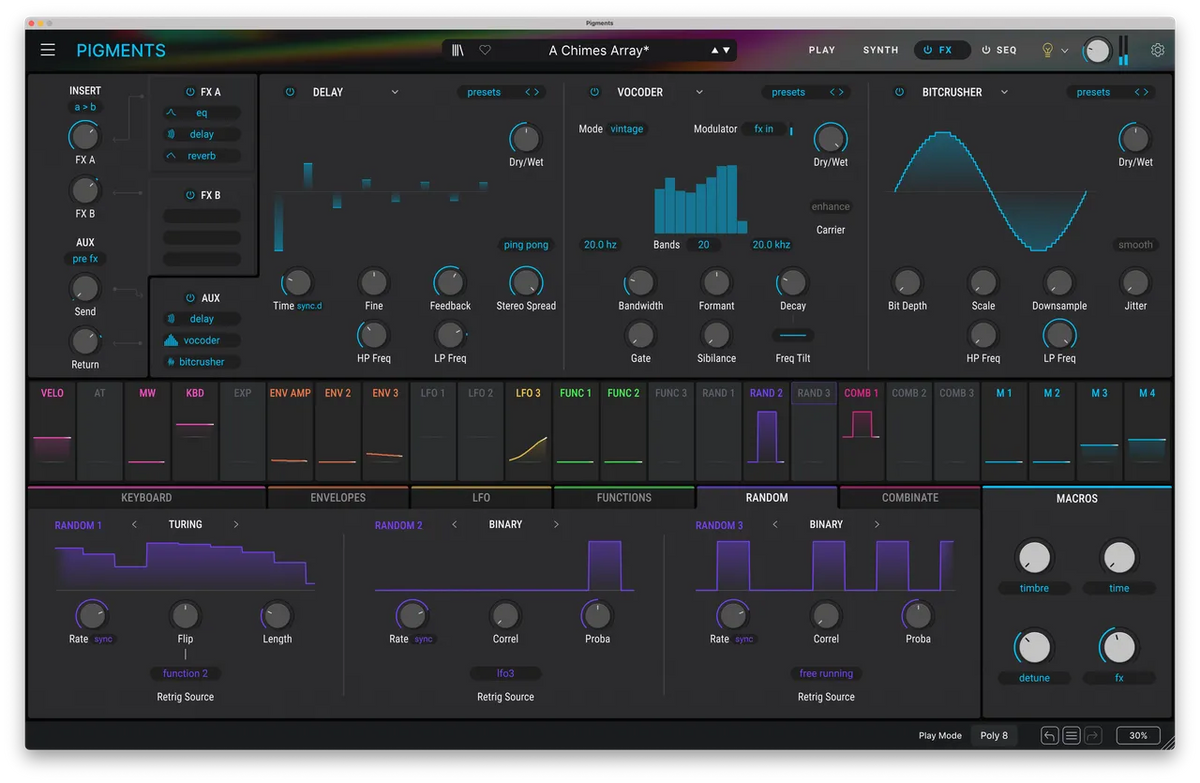The image size is (1200, 783).
Task: Open the preset library browser icon
Action: coord(458,50)
